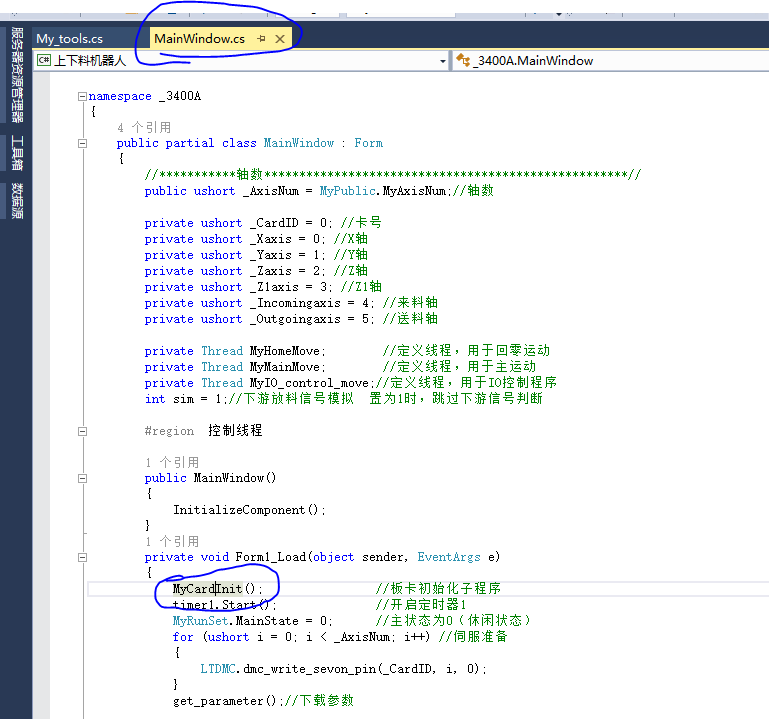Click get_parameter() call
Viewport: 769px width, 719px height.
[228, 701]
